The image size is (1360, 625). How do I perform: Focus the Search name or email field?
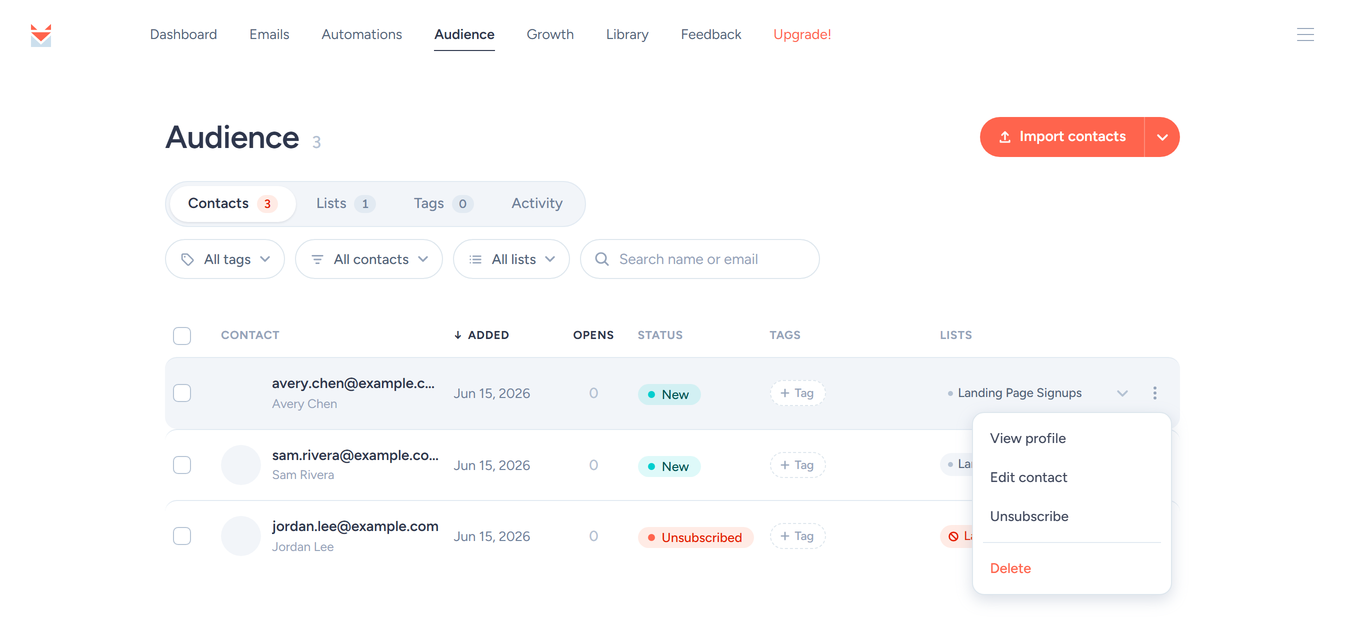click(700, 259)
